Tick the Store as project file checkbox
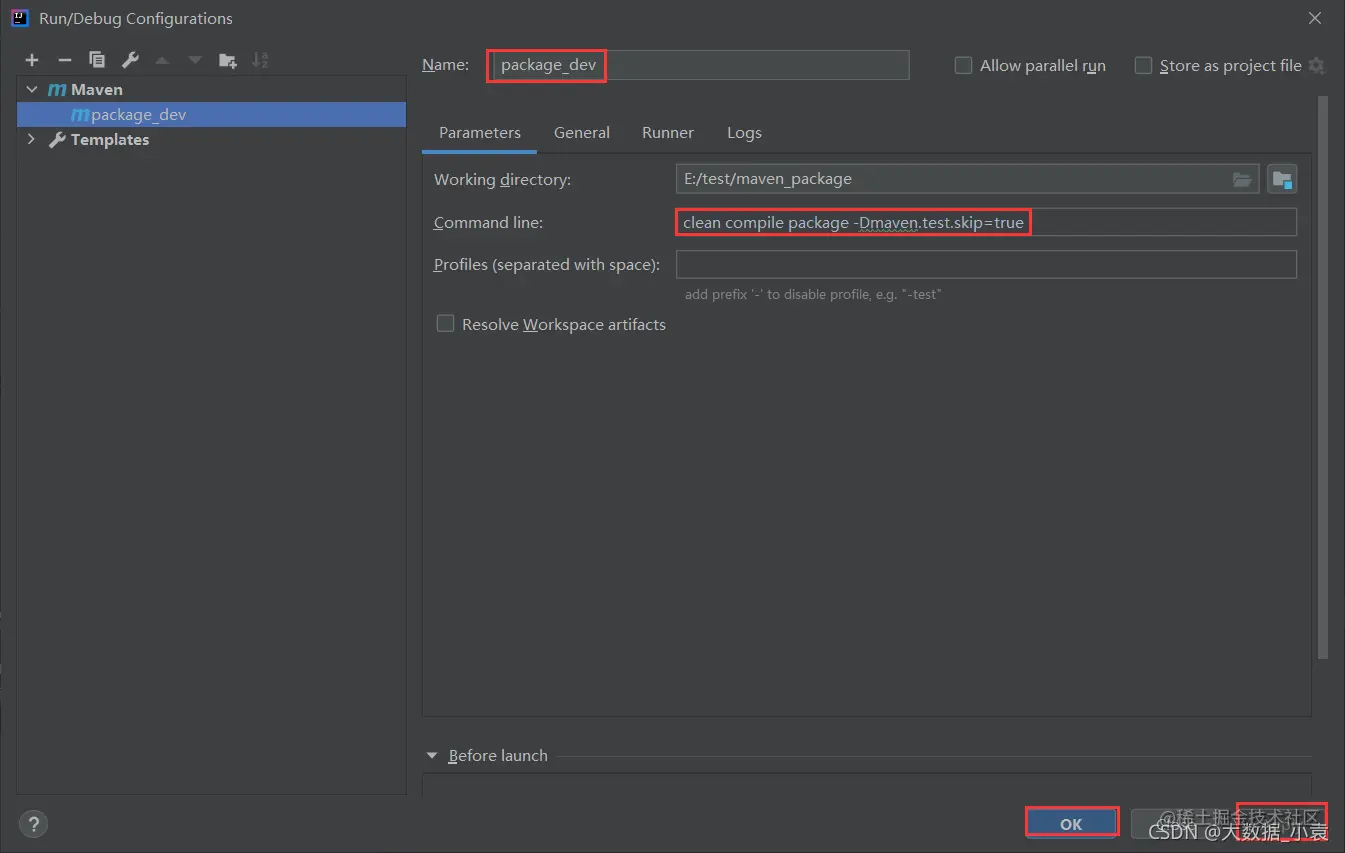1345x853 pixels. click(x=1143, y=66)
